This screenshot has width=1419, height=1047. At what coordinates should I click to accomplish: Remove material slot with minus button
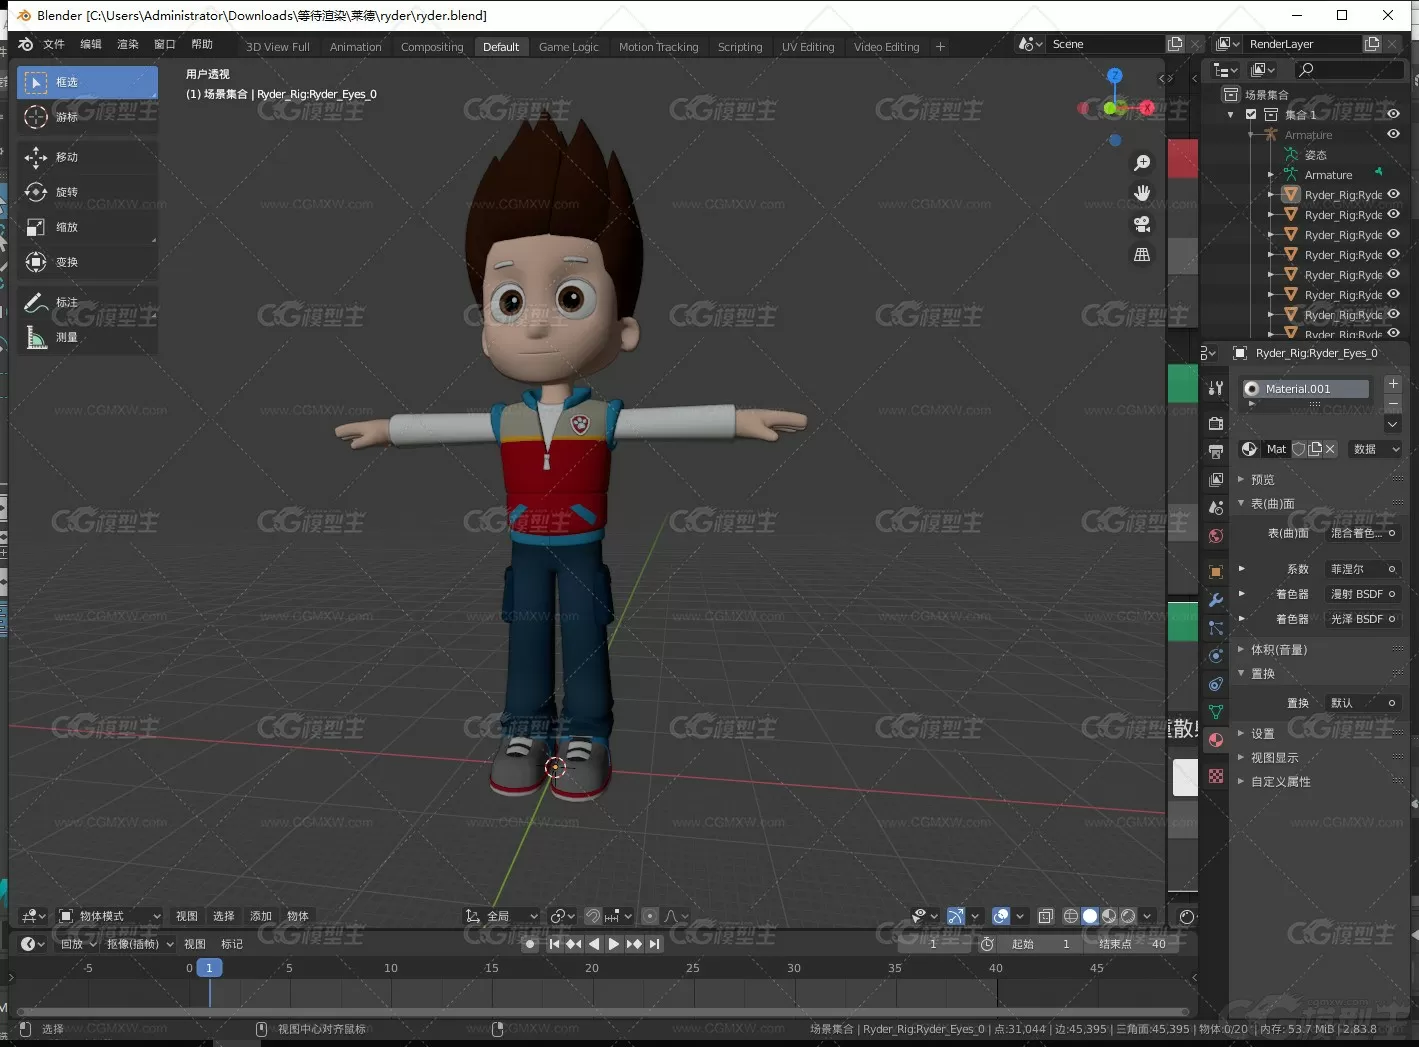[1393, 403]
